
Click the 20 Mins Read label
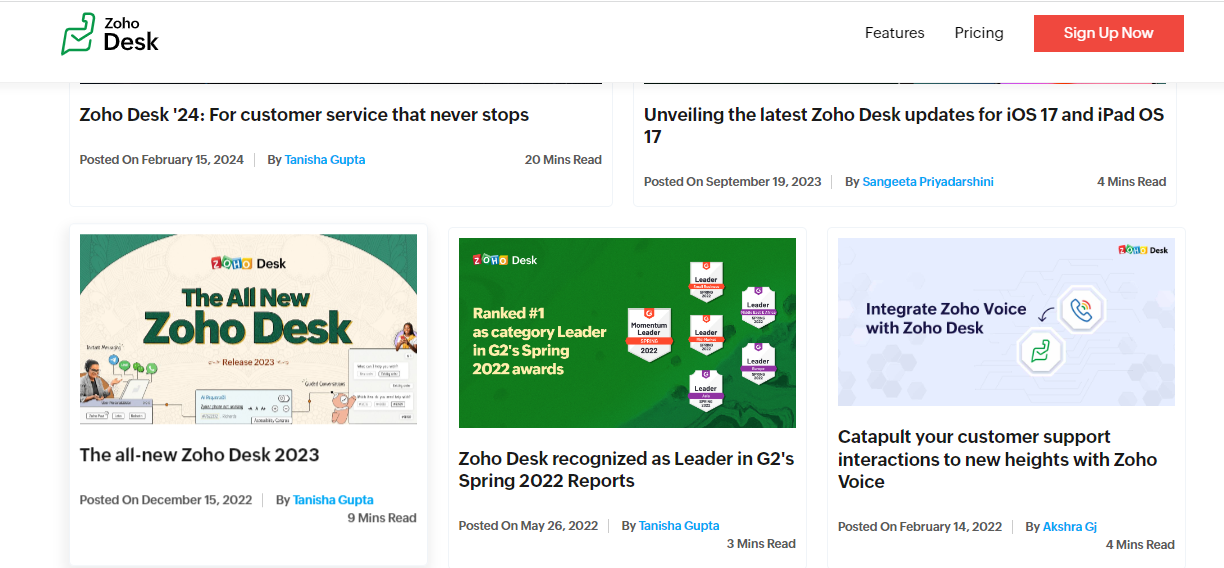[x=563, y=160]
